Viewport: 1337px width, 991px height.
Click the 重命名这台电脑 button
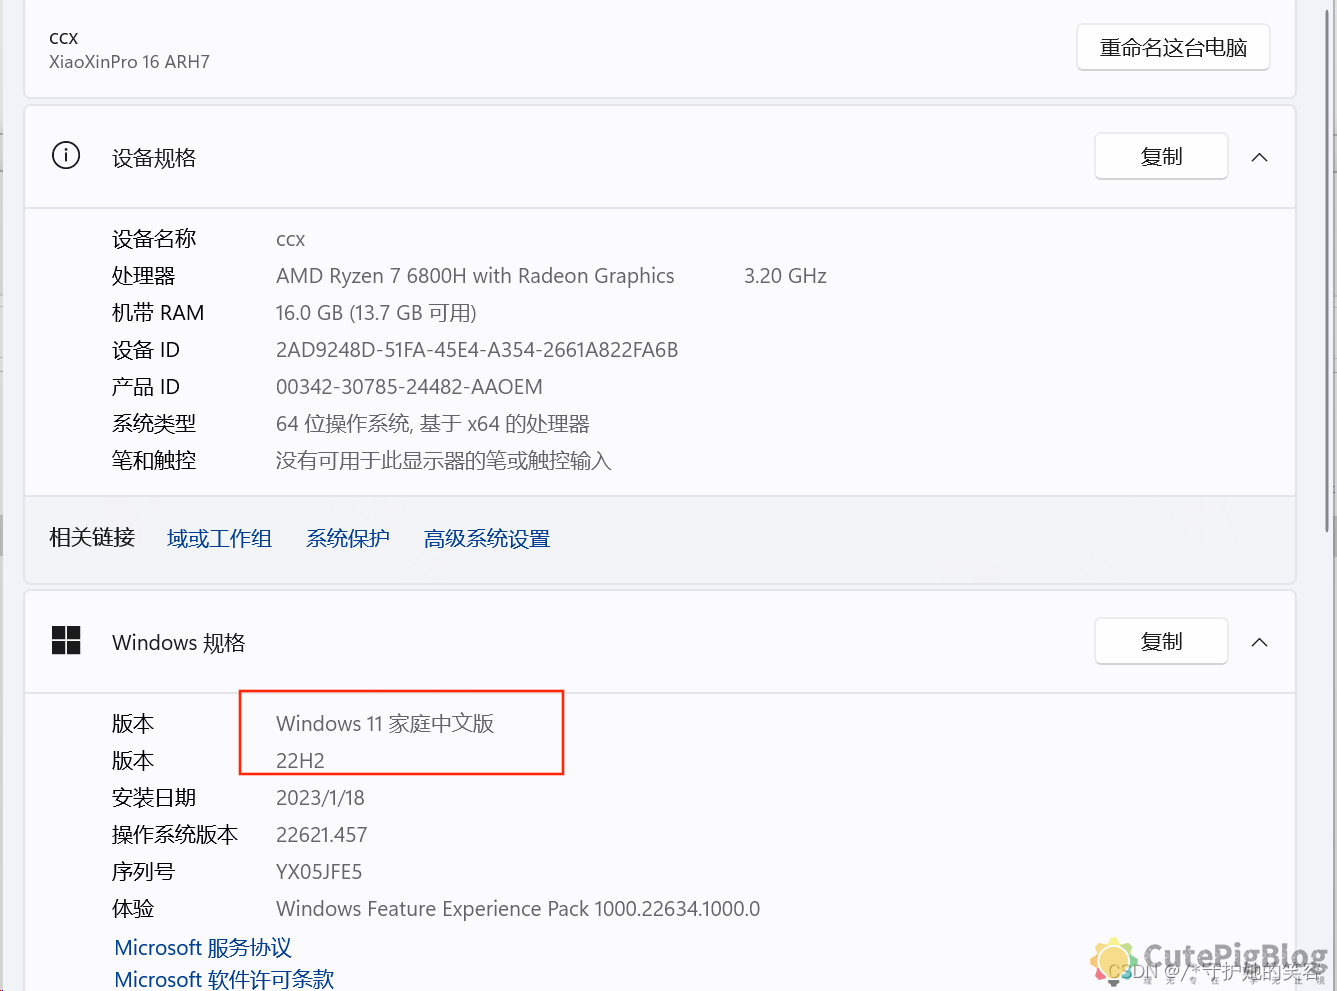point(1172,47)
